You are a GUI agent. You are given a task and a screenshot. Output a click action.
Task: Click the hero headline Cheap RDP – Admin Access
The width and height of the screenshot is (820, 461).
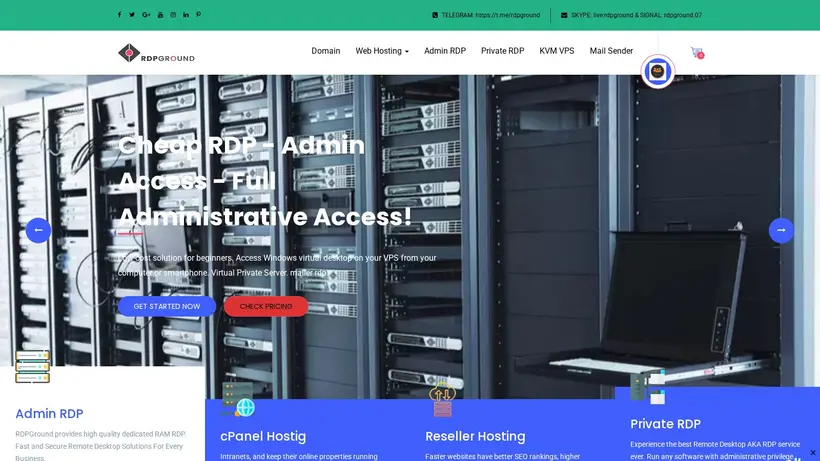click(265, 181)
